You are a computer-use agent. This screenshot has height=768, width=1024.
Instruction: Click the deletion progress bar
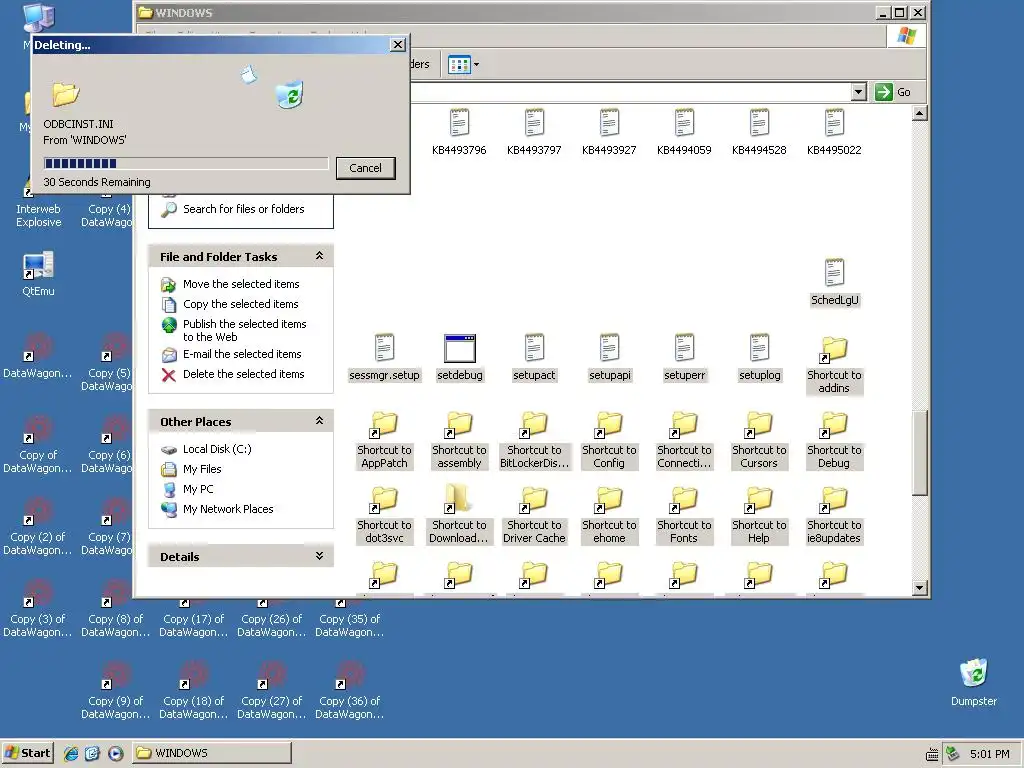click(186, 163)
